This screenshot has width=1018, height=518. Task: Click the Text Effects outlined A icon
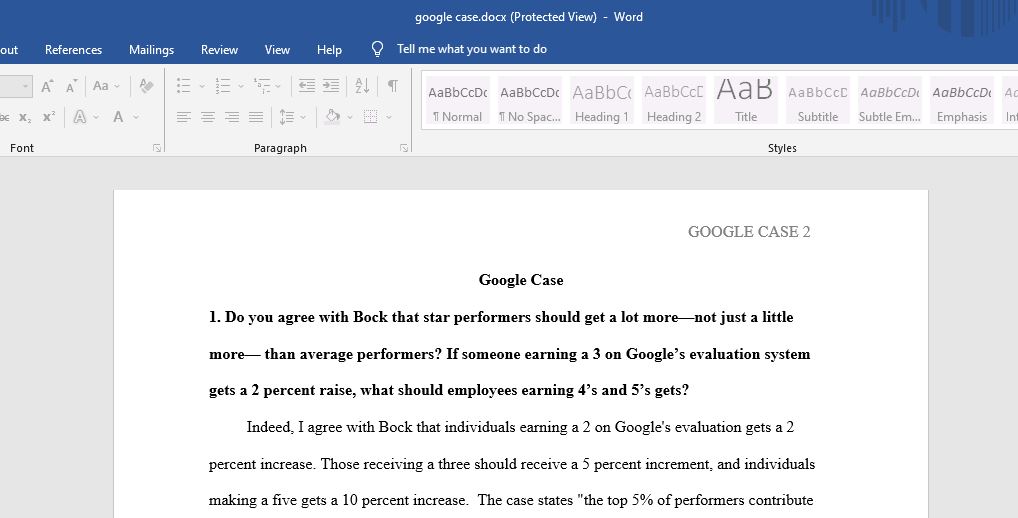[80, 117]
